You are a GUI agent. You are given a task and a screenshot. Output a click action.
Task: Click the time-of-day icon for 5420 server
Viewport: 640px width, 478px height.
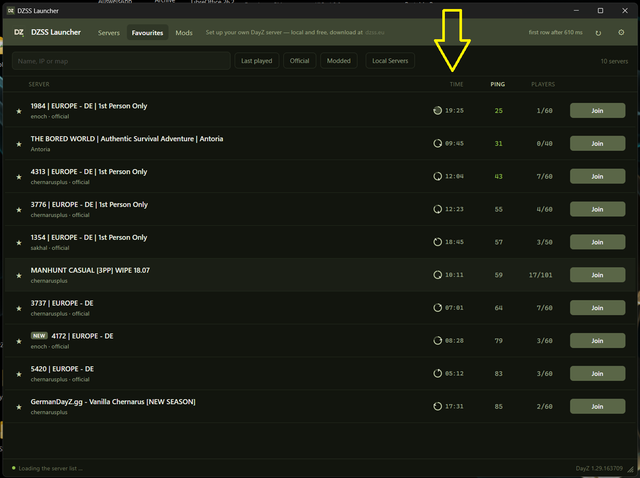click(x=437, y=374)
